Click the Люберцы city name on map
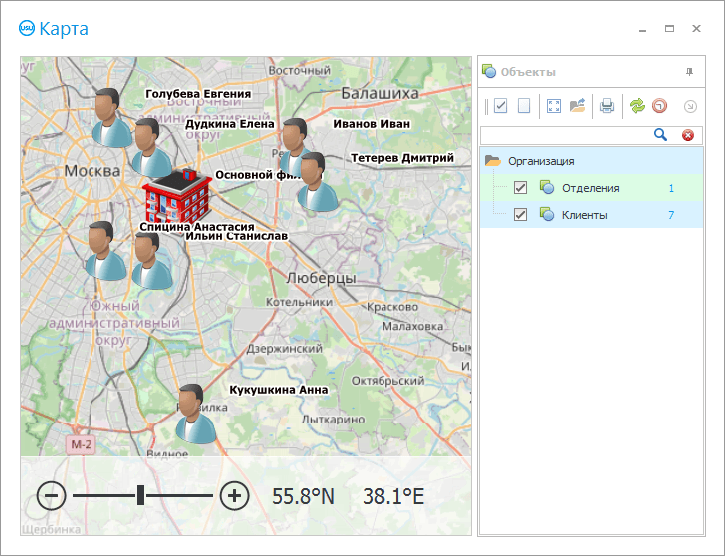 pyautogui.click(x=321, y=278)
